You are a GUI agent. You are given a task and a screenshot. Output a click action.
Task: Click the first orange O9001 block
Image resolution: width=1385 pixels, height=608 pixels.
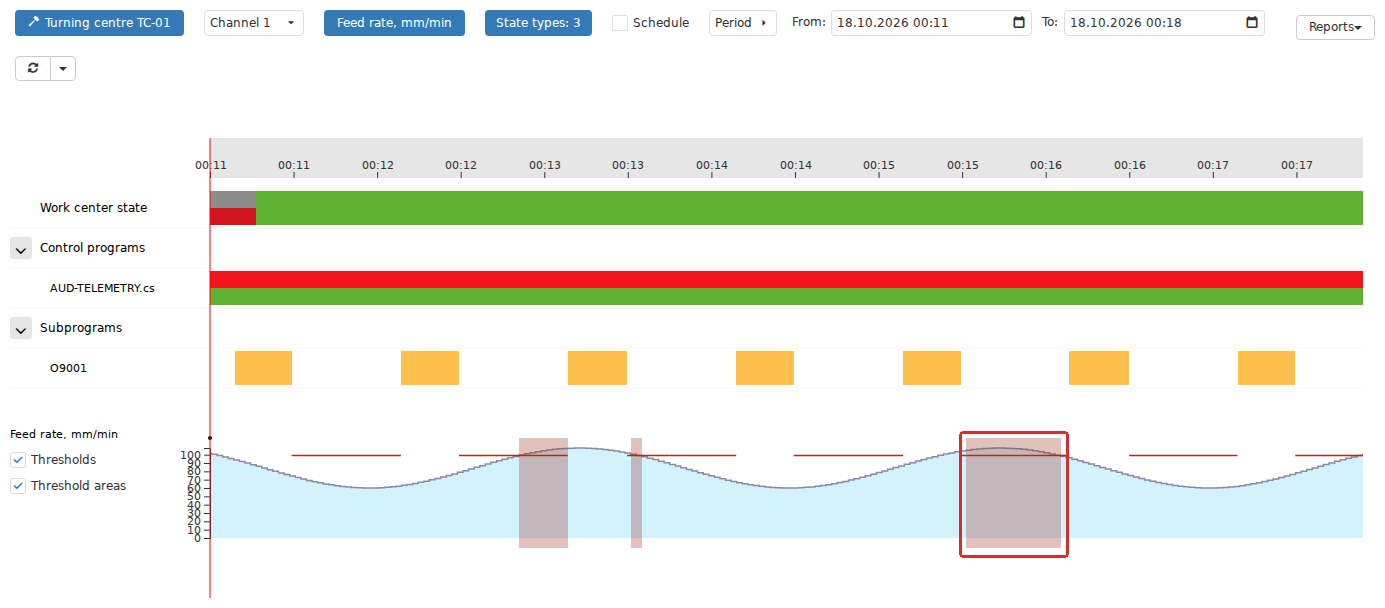263,368
